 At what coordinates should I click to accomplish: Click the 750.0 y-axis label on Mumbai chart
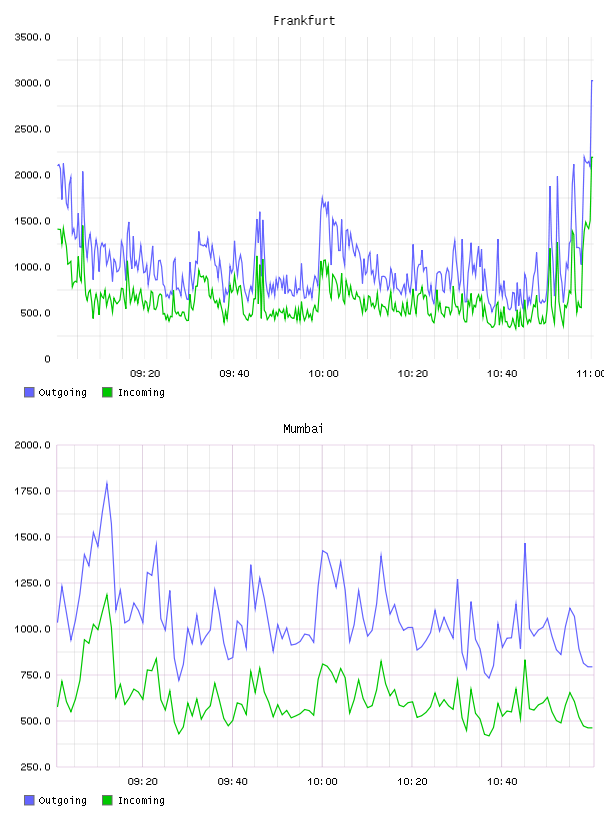pos(35,675)
